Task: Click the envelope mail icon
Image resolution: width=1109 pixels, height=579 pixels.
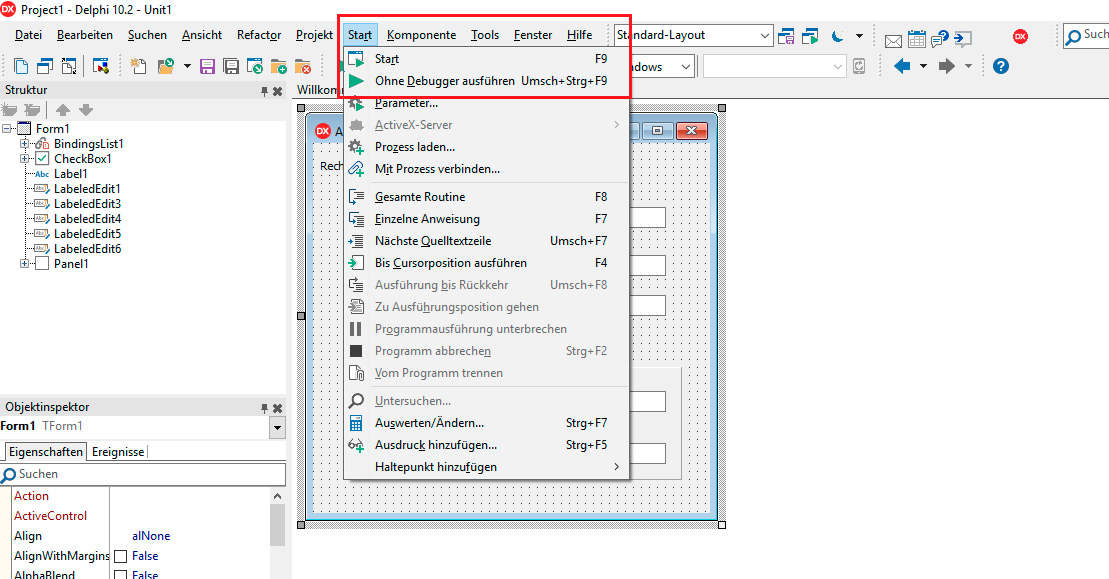Action: tap(893, 40)
